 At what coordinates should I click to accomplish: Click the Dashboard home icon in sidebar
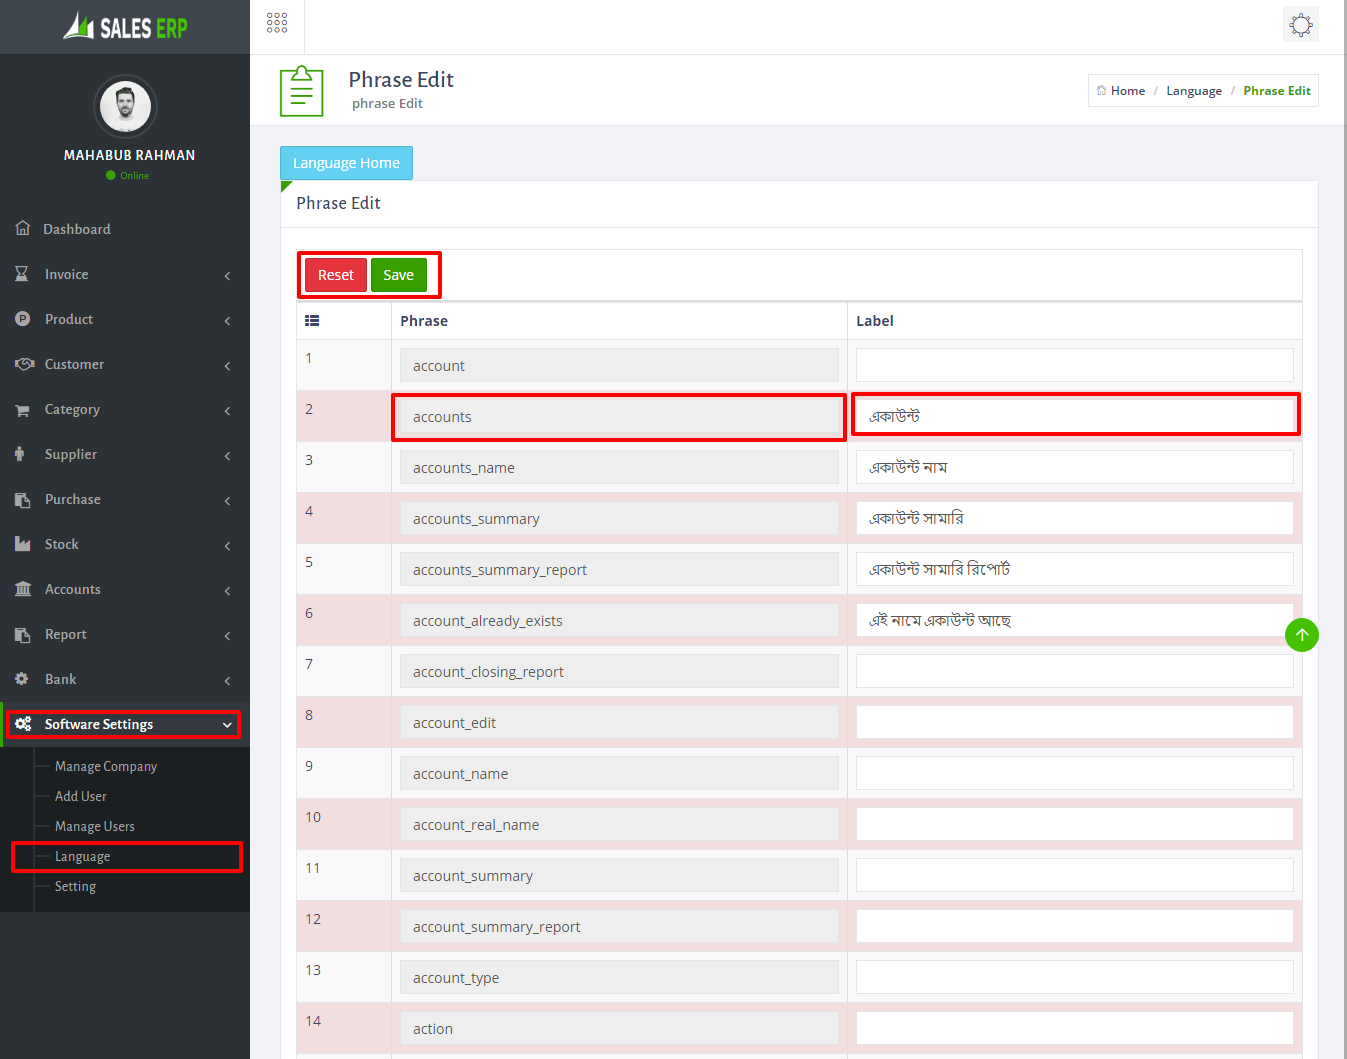23,228
